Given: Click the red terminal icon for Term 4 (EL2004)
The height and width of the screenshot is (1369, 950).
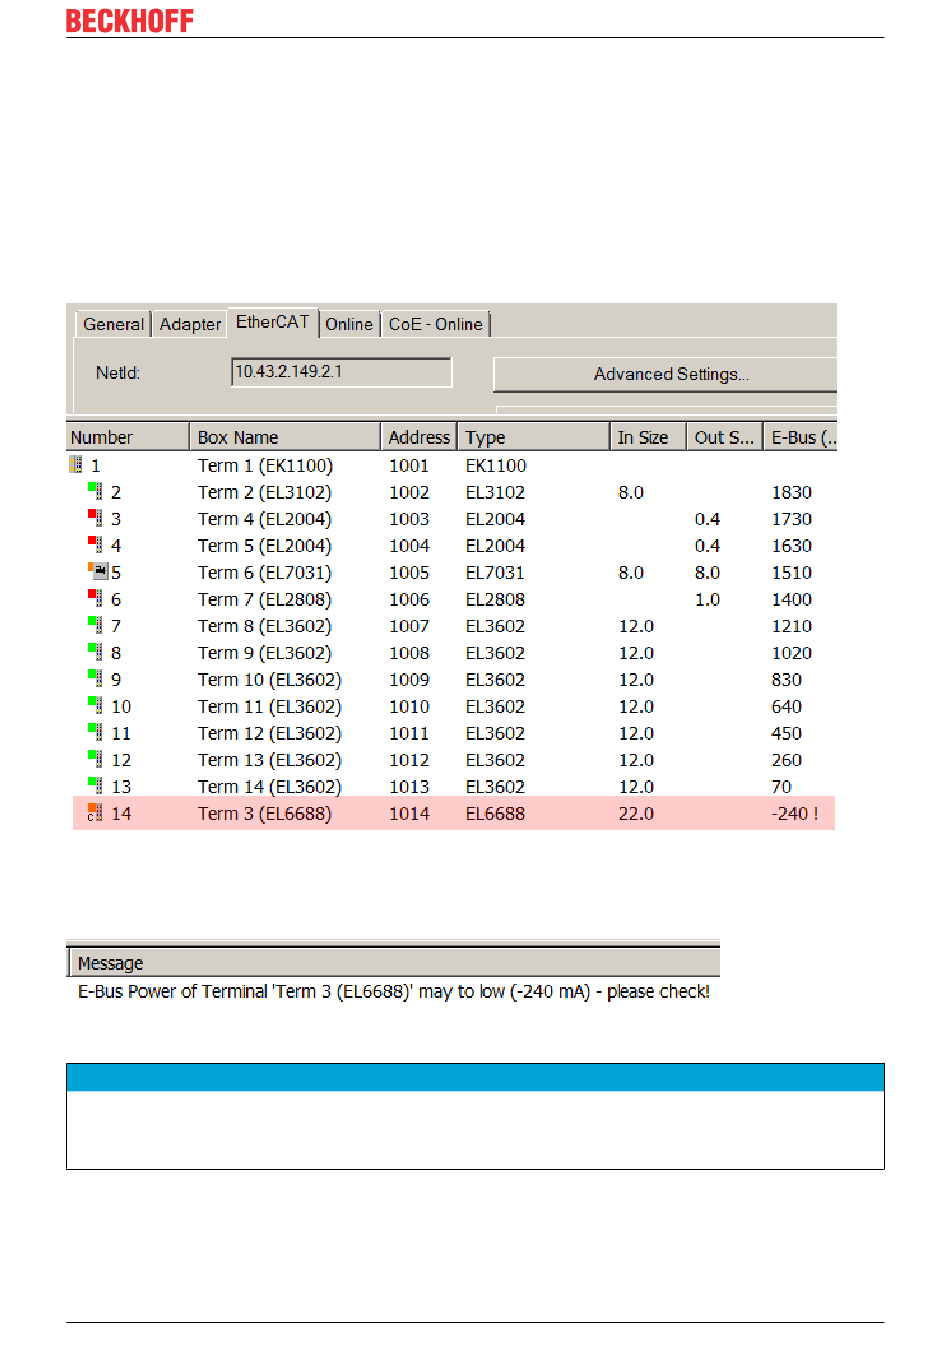Looking at the screenshot, I should point(95,518).
